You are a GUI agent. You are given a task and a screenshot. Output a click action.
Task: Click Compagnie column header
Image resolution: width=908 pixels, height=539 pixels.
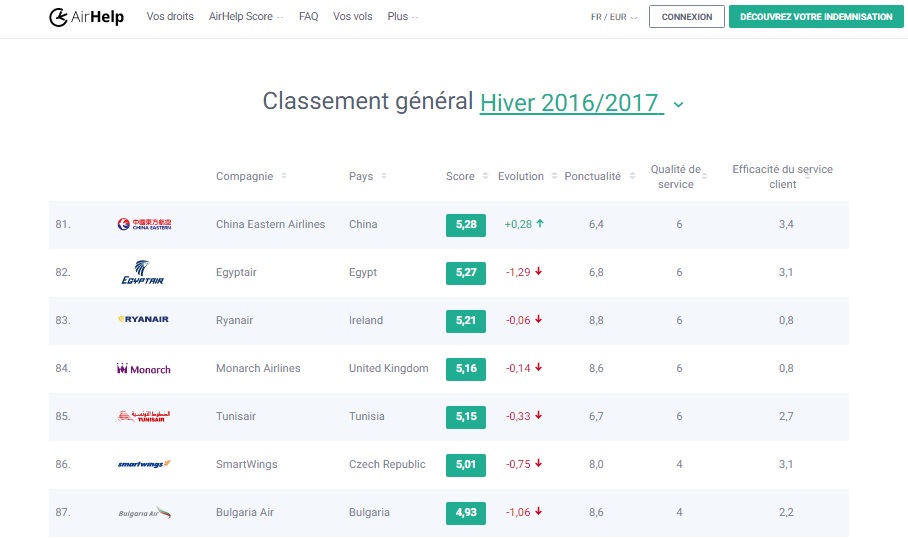click(x=244, y=176)
